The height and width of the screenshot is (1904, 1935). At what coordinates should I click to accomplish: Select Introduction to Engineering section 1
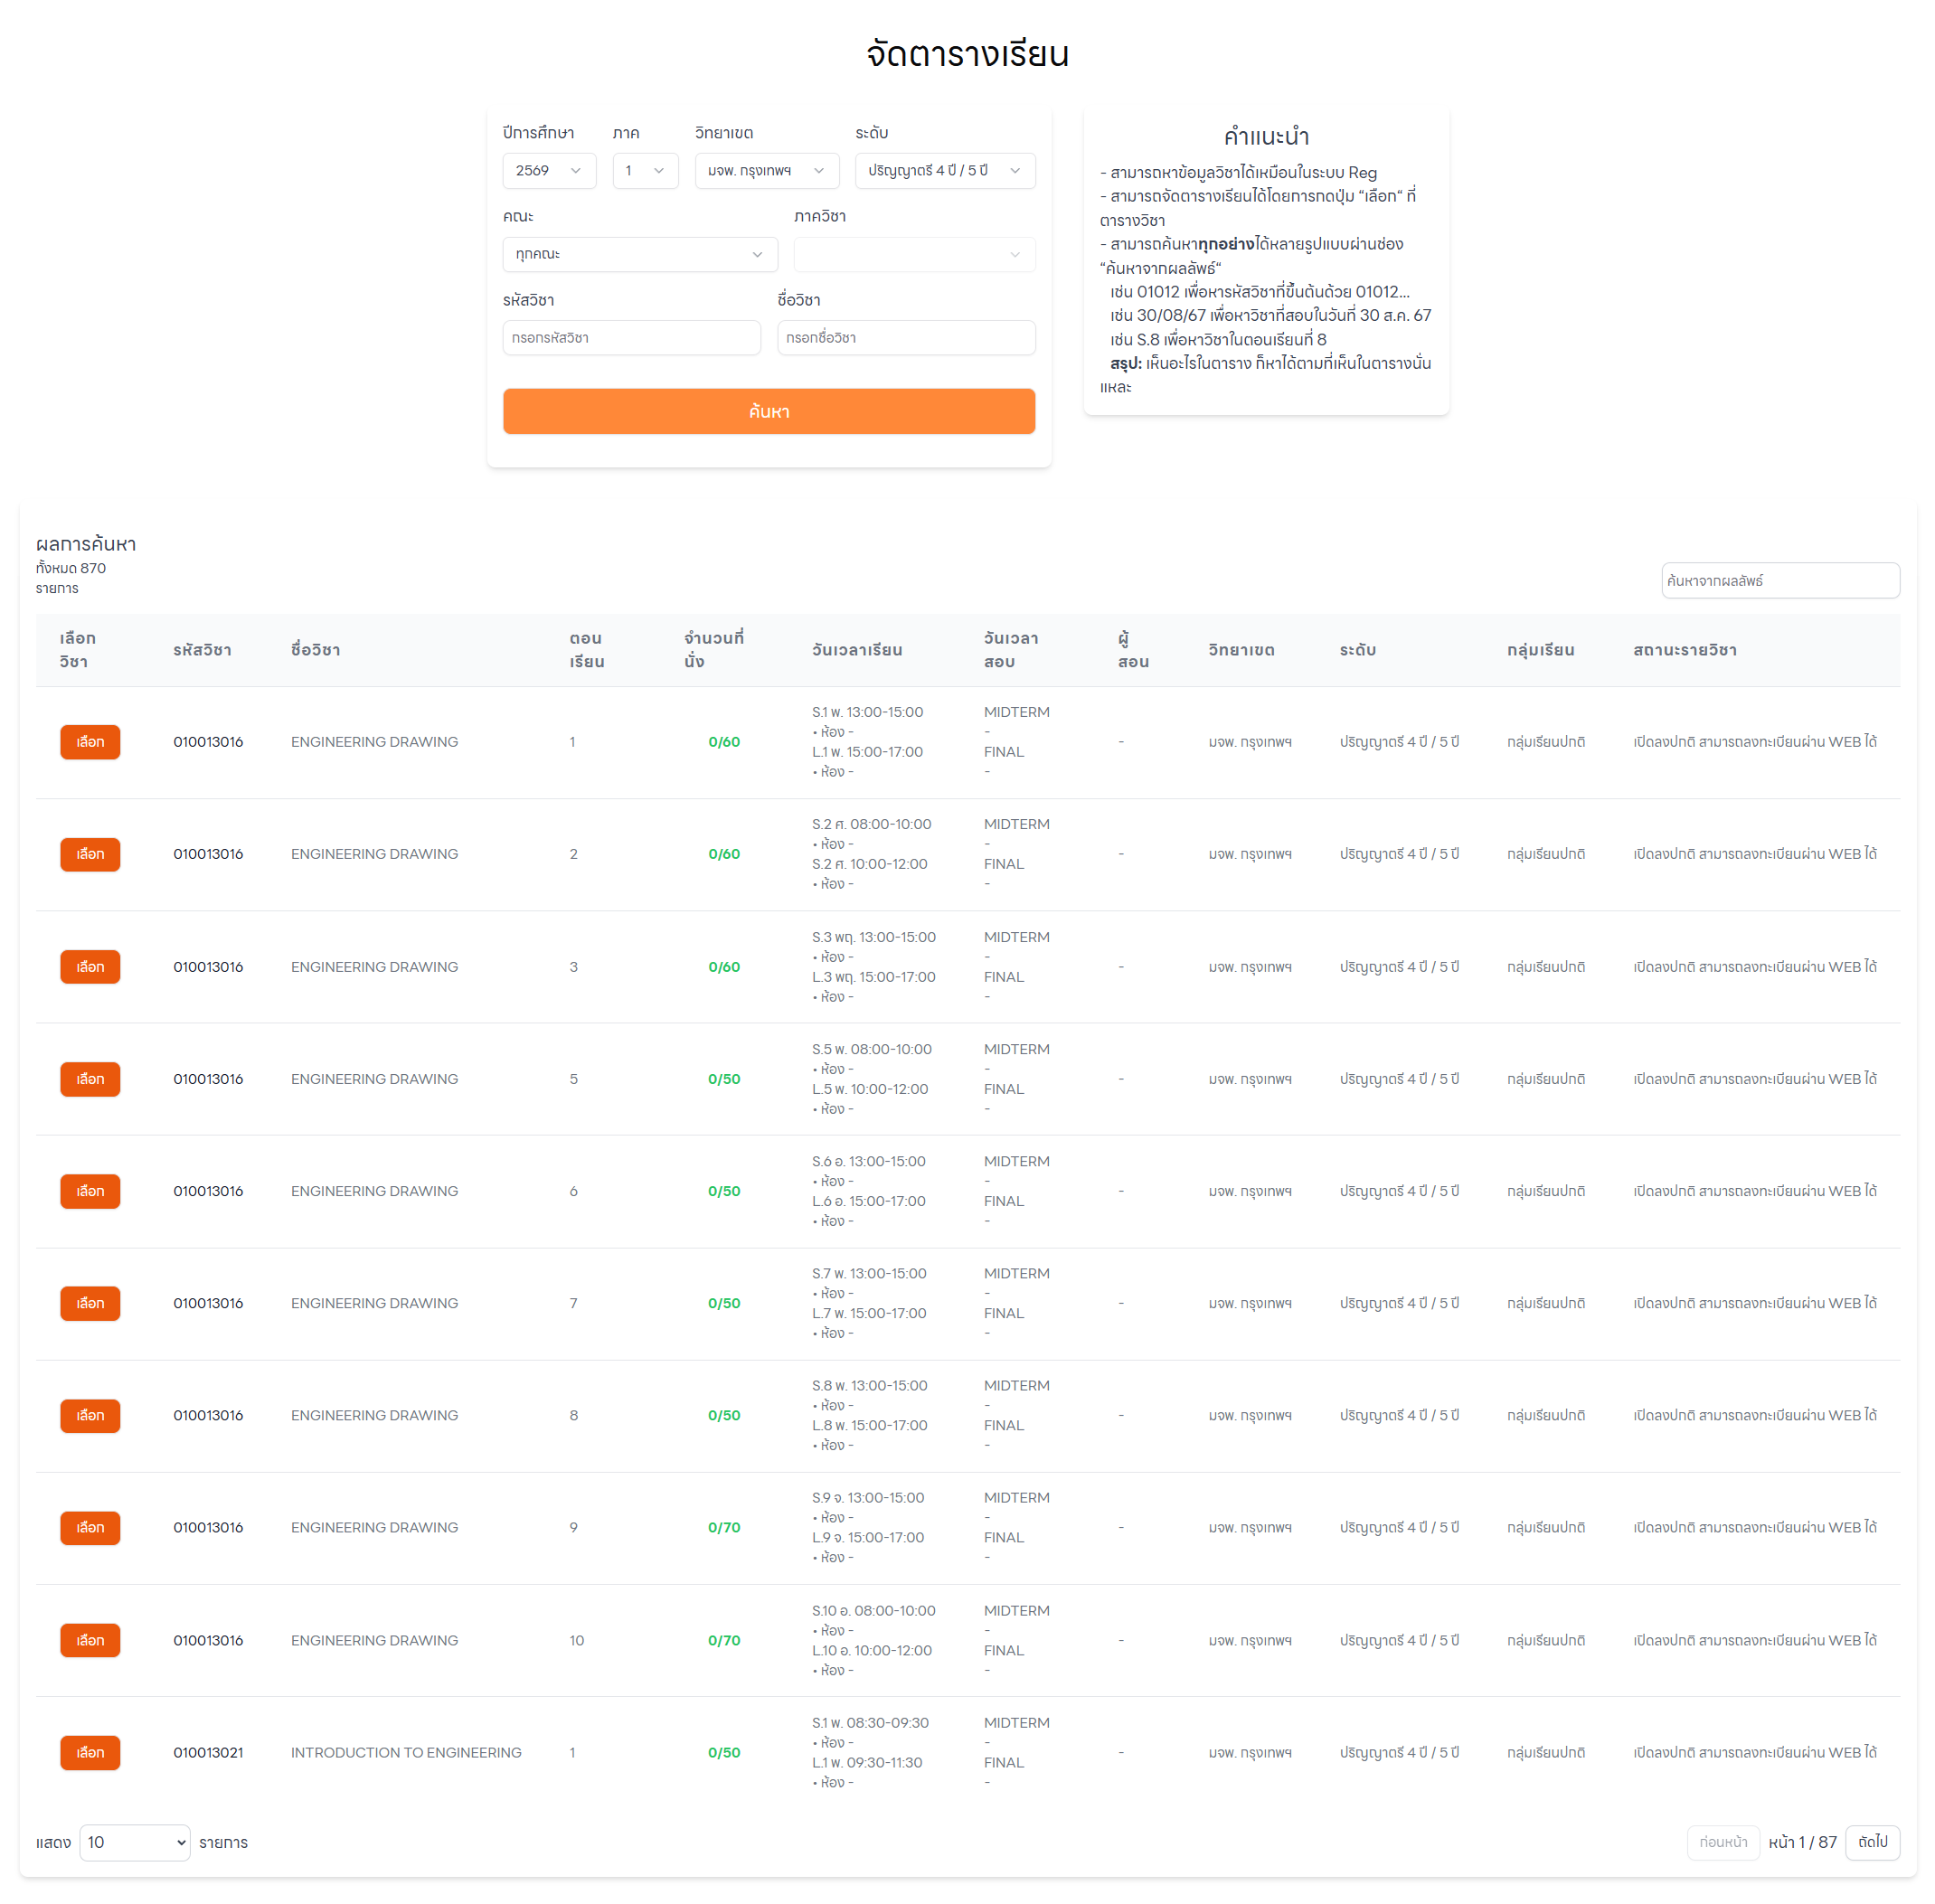pos(90,1752)
